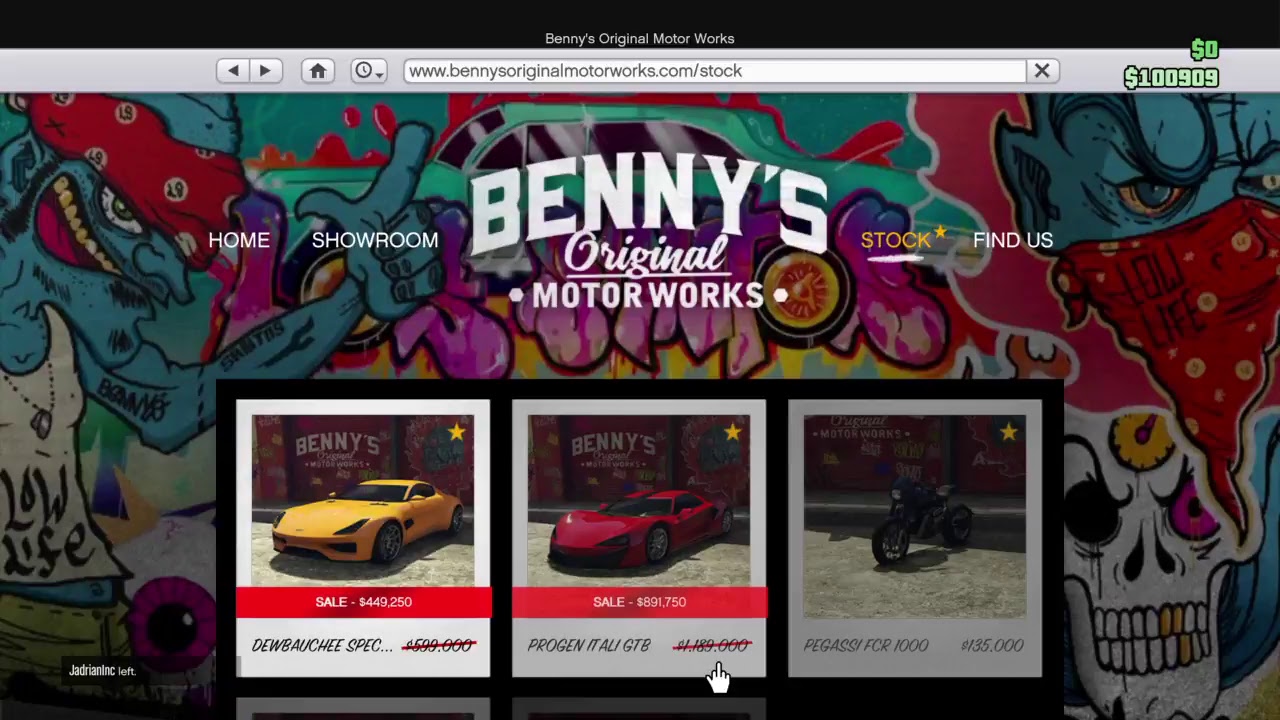
Task: Click the PROGEN ITALI GTB vehicle name
Action: tap(589, 646)
